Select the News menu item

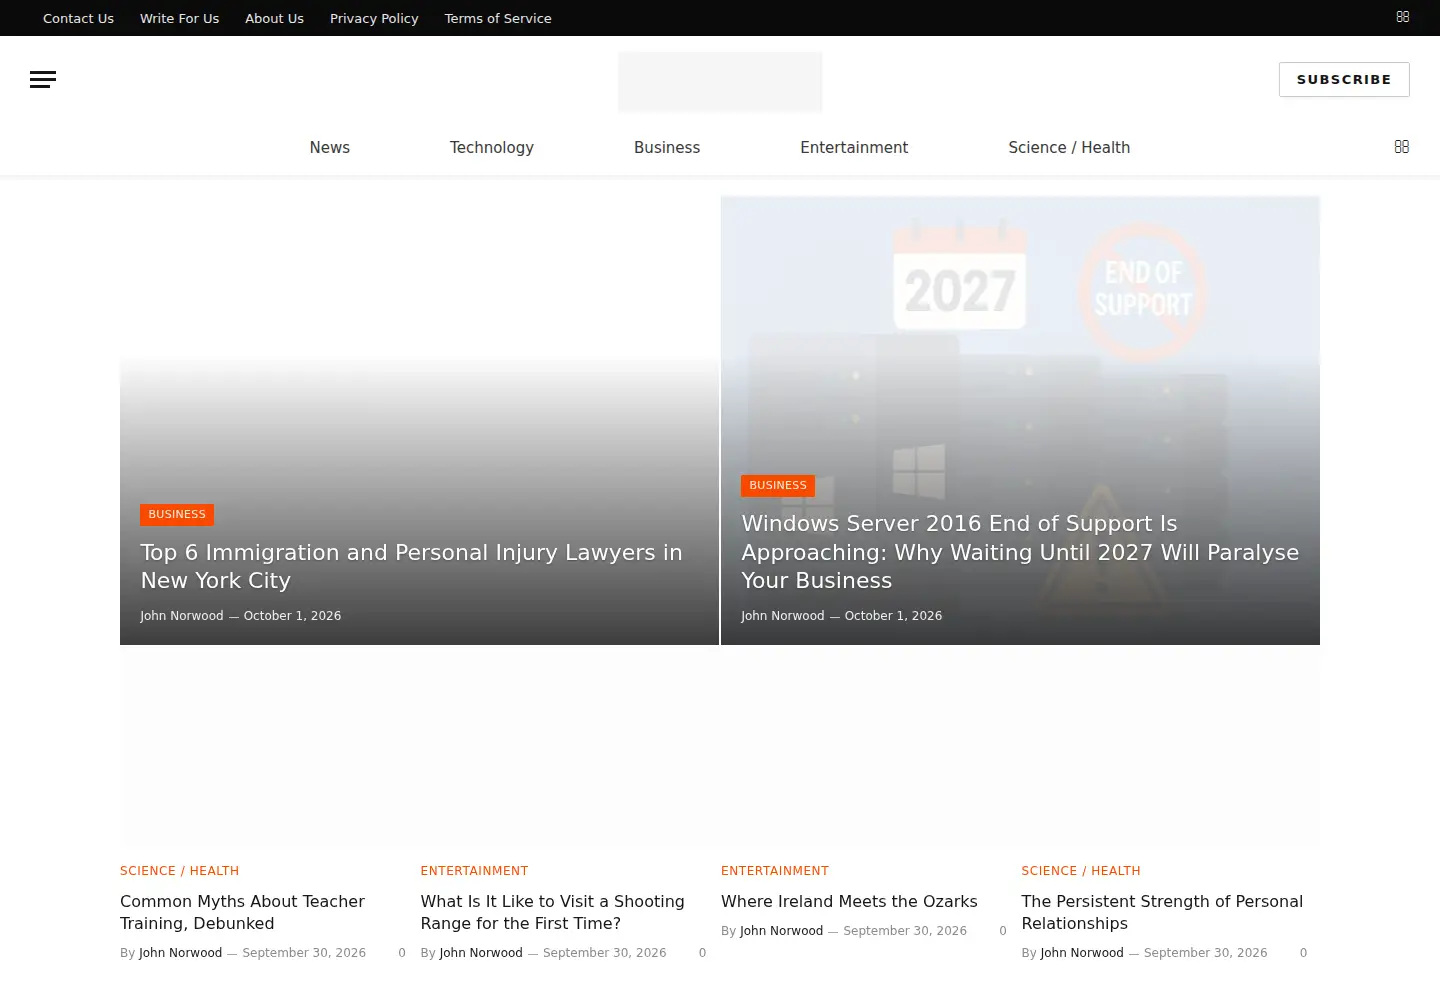(x=330, y=147)
